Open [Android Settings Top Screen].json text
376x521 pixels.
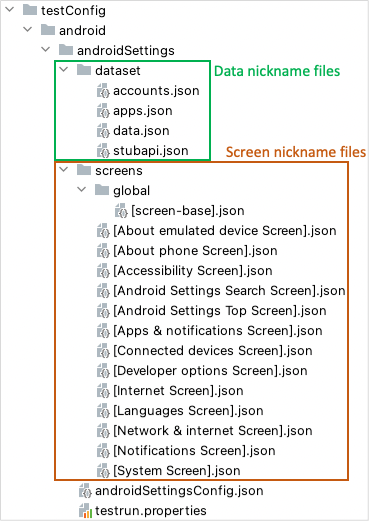(x=220, y=311)
